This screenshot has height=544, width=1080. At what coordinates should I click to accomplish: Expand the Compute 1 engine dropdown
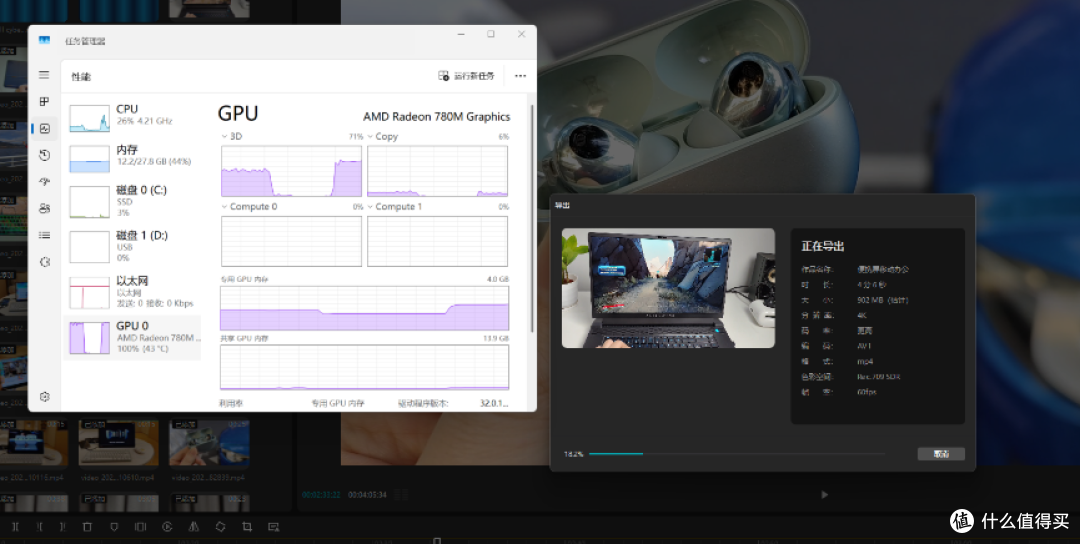point(371,207)
